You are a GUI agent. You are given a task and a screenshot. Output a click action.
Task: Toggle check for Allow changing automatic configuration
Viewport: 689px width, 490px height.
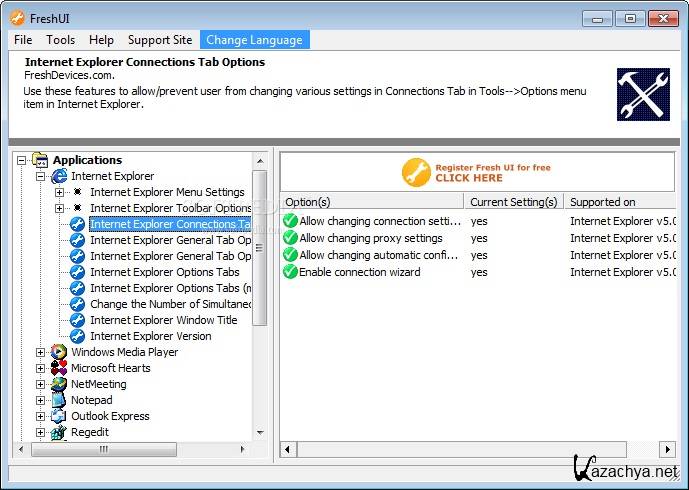click(x=290, y=255)
